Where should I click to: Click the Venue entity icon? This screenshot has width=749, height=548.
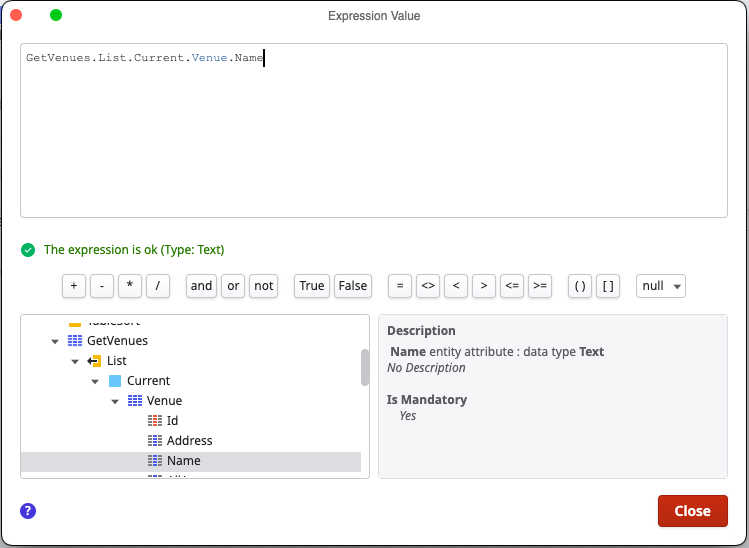[135, 400]
